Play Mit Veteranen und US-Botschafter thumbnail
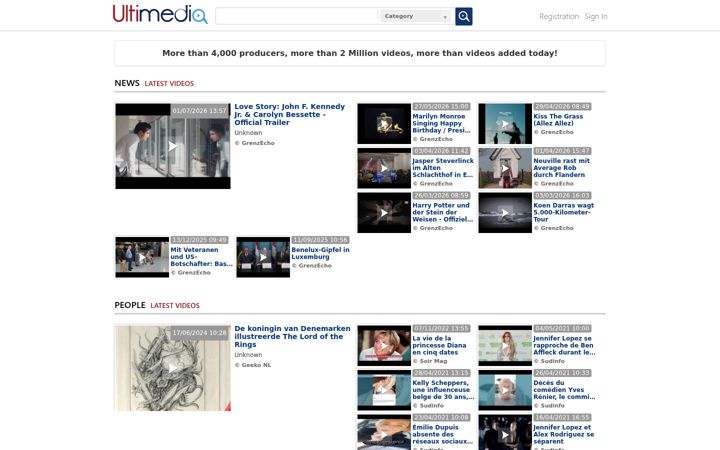 tap(142, 258)
